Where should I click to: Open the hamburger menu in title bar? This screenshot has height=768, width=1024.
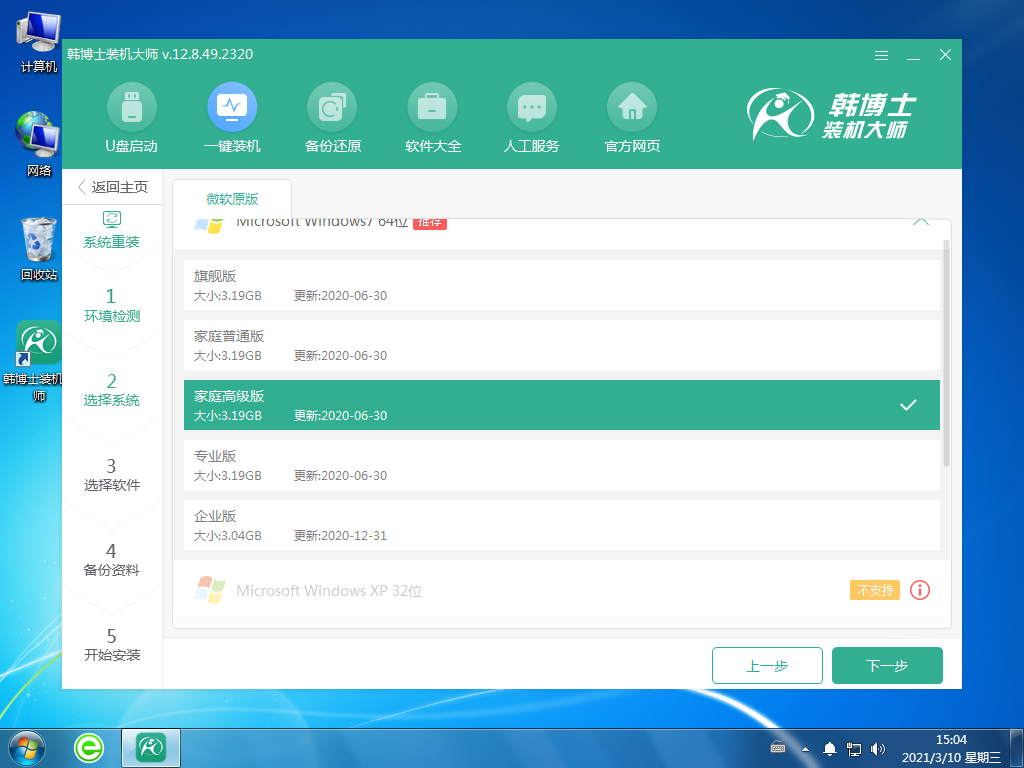pyautogui.click(x=881, y=56)
